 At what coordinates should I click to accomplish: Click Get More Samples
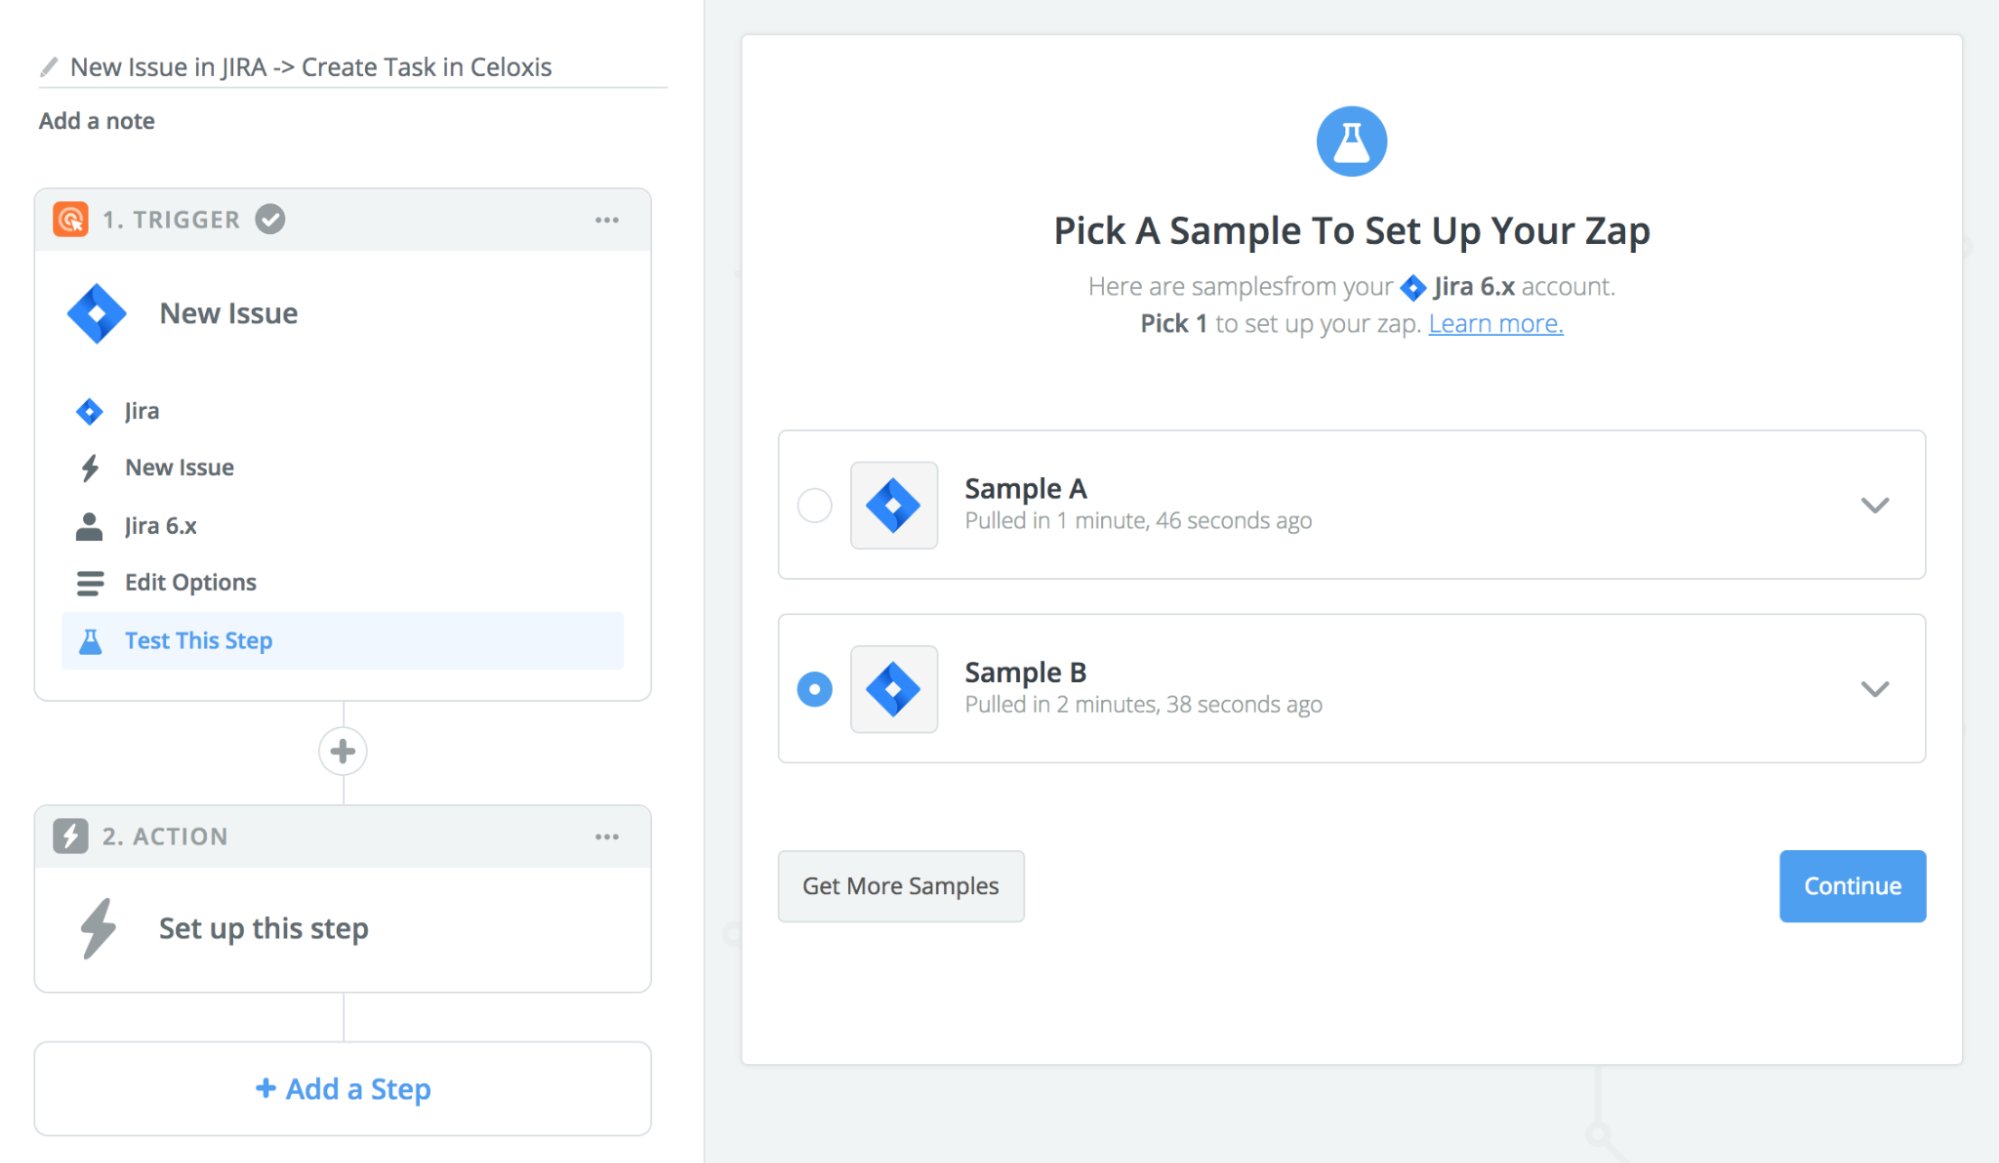900,885
